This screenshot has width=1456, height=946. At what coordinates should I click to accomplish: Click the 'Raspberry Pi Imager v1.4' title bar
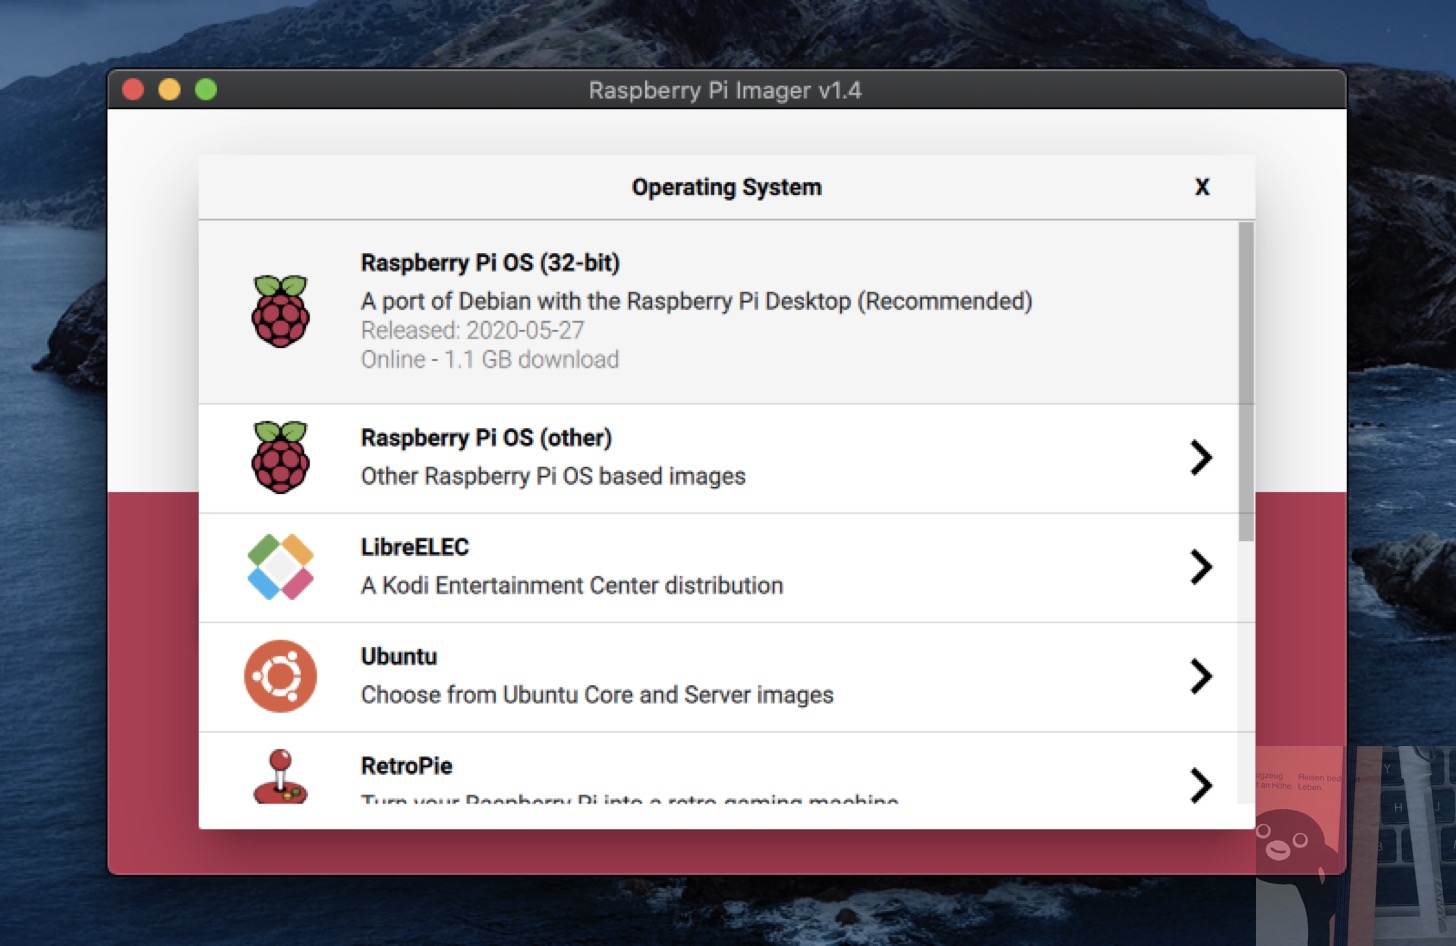click(725, 90)
